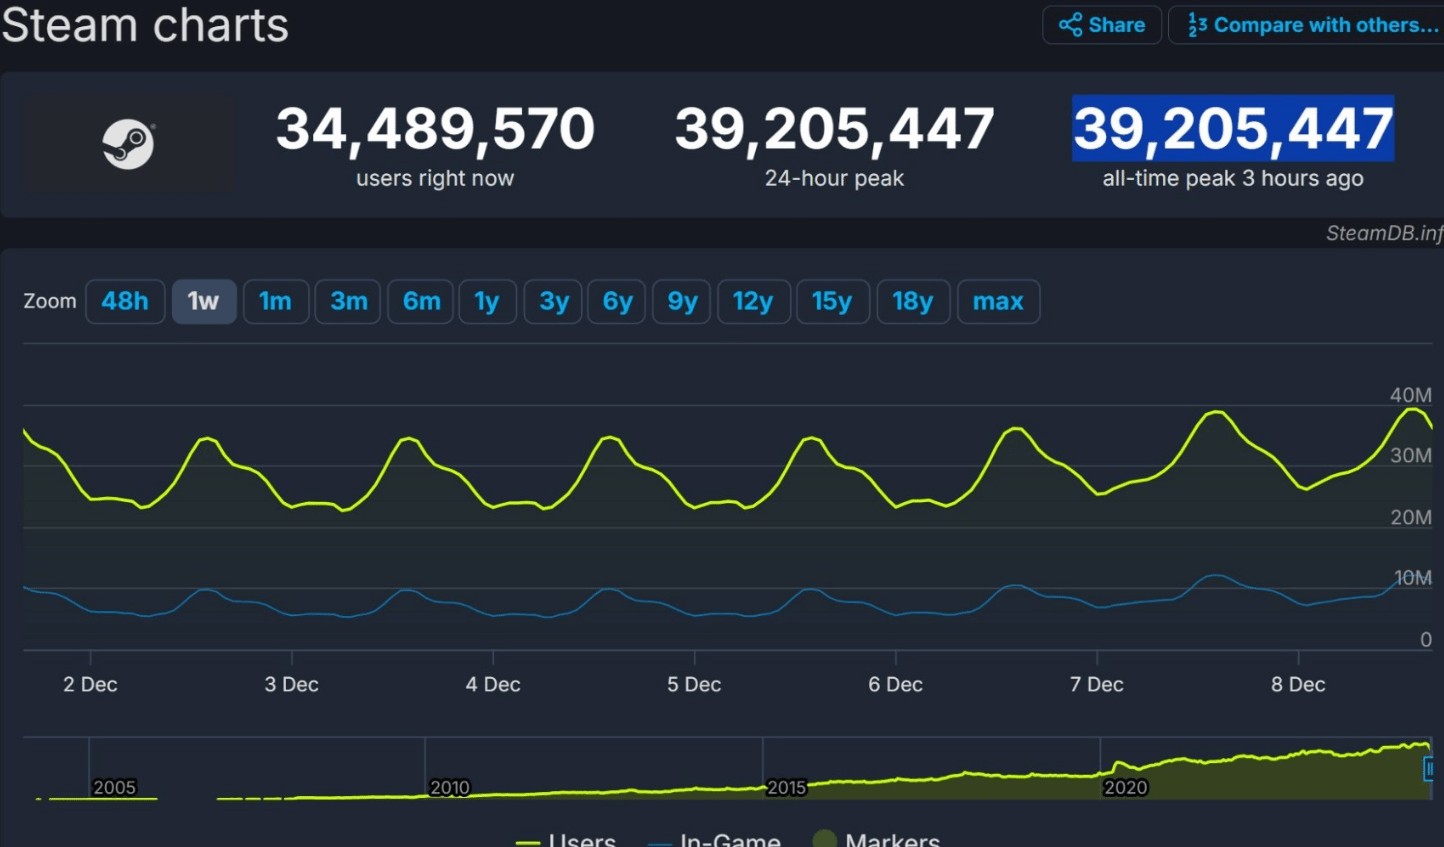
Task: Open Compare with others option
Action: click(x=1312, y=25)
